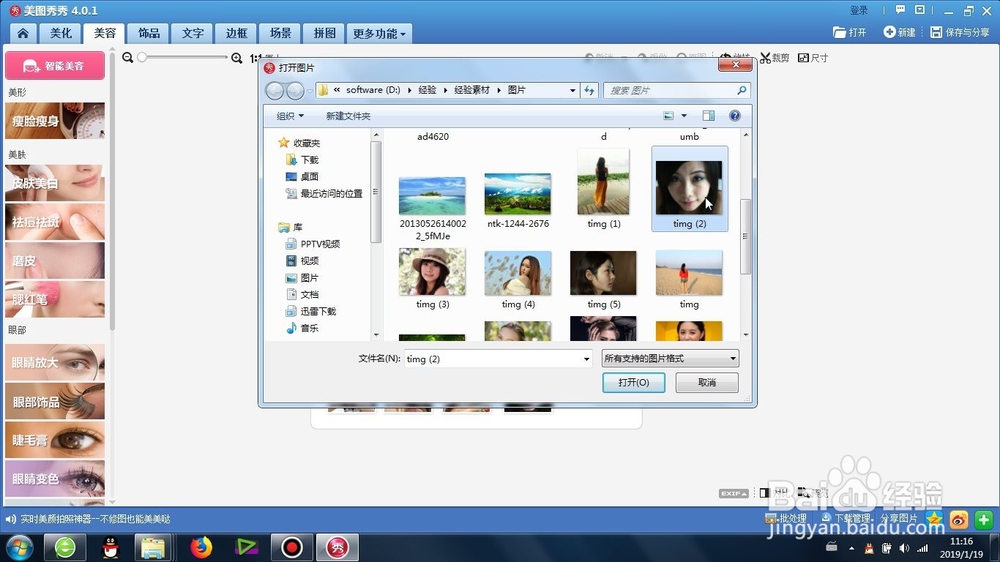Select the 腮红笔 tool
This screenshot has height=562, width=1000.
tap(55, 299)
